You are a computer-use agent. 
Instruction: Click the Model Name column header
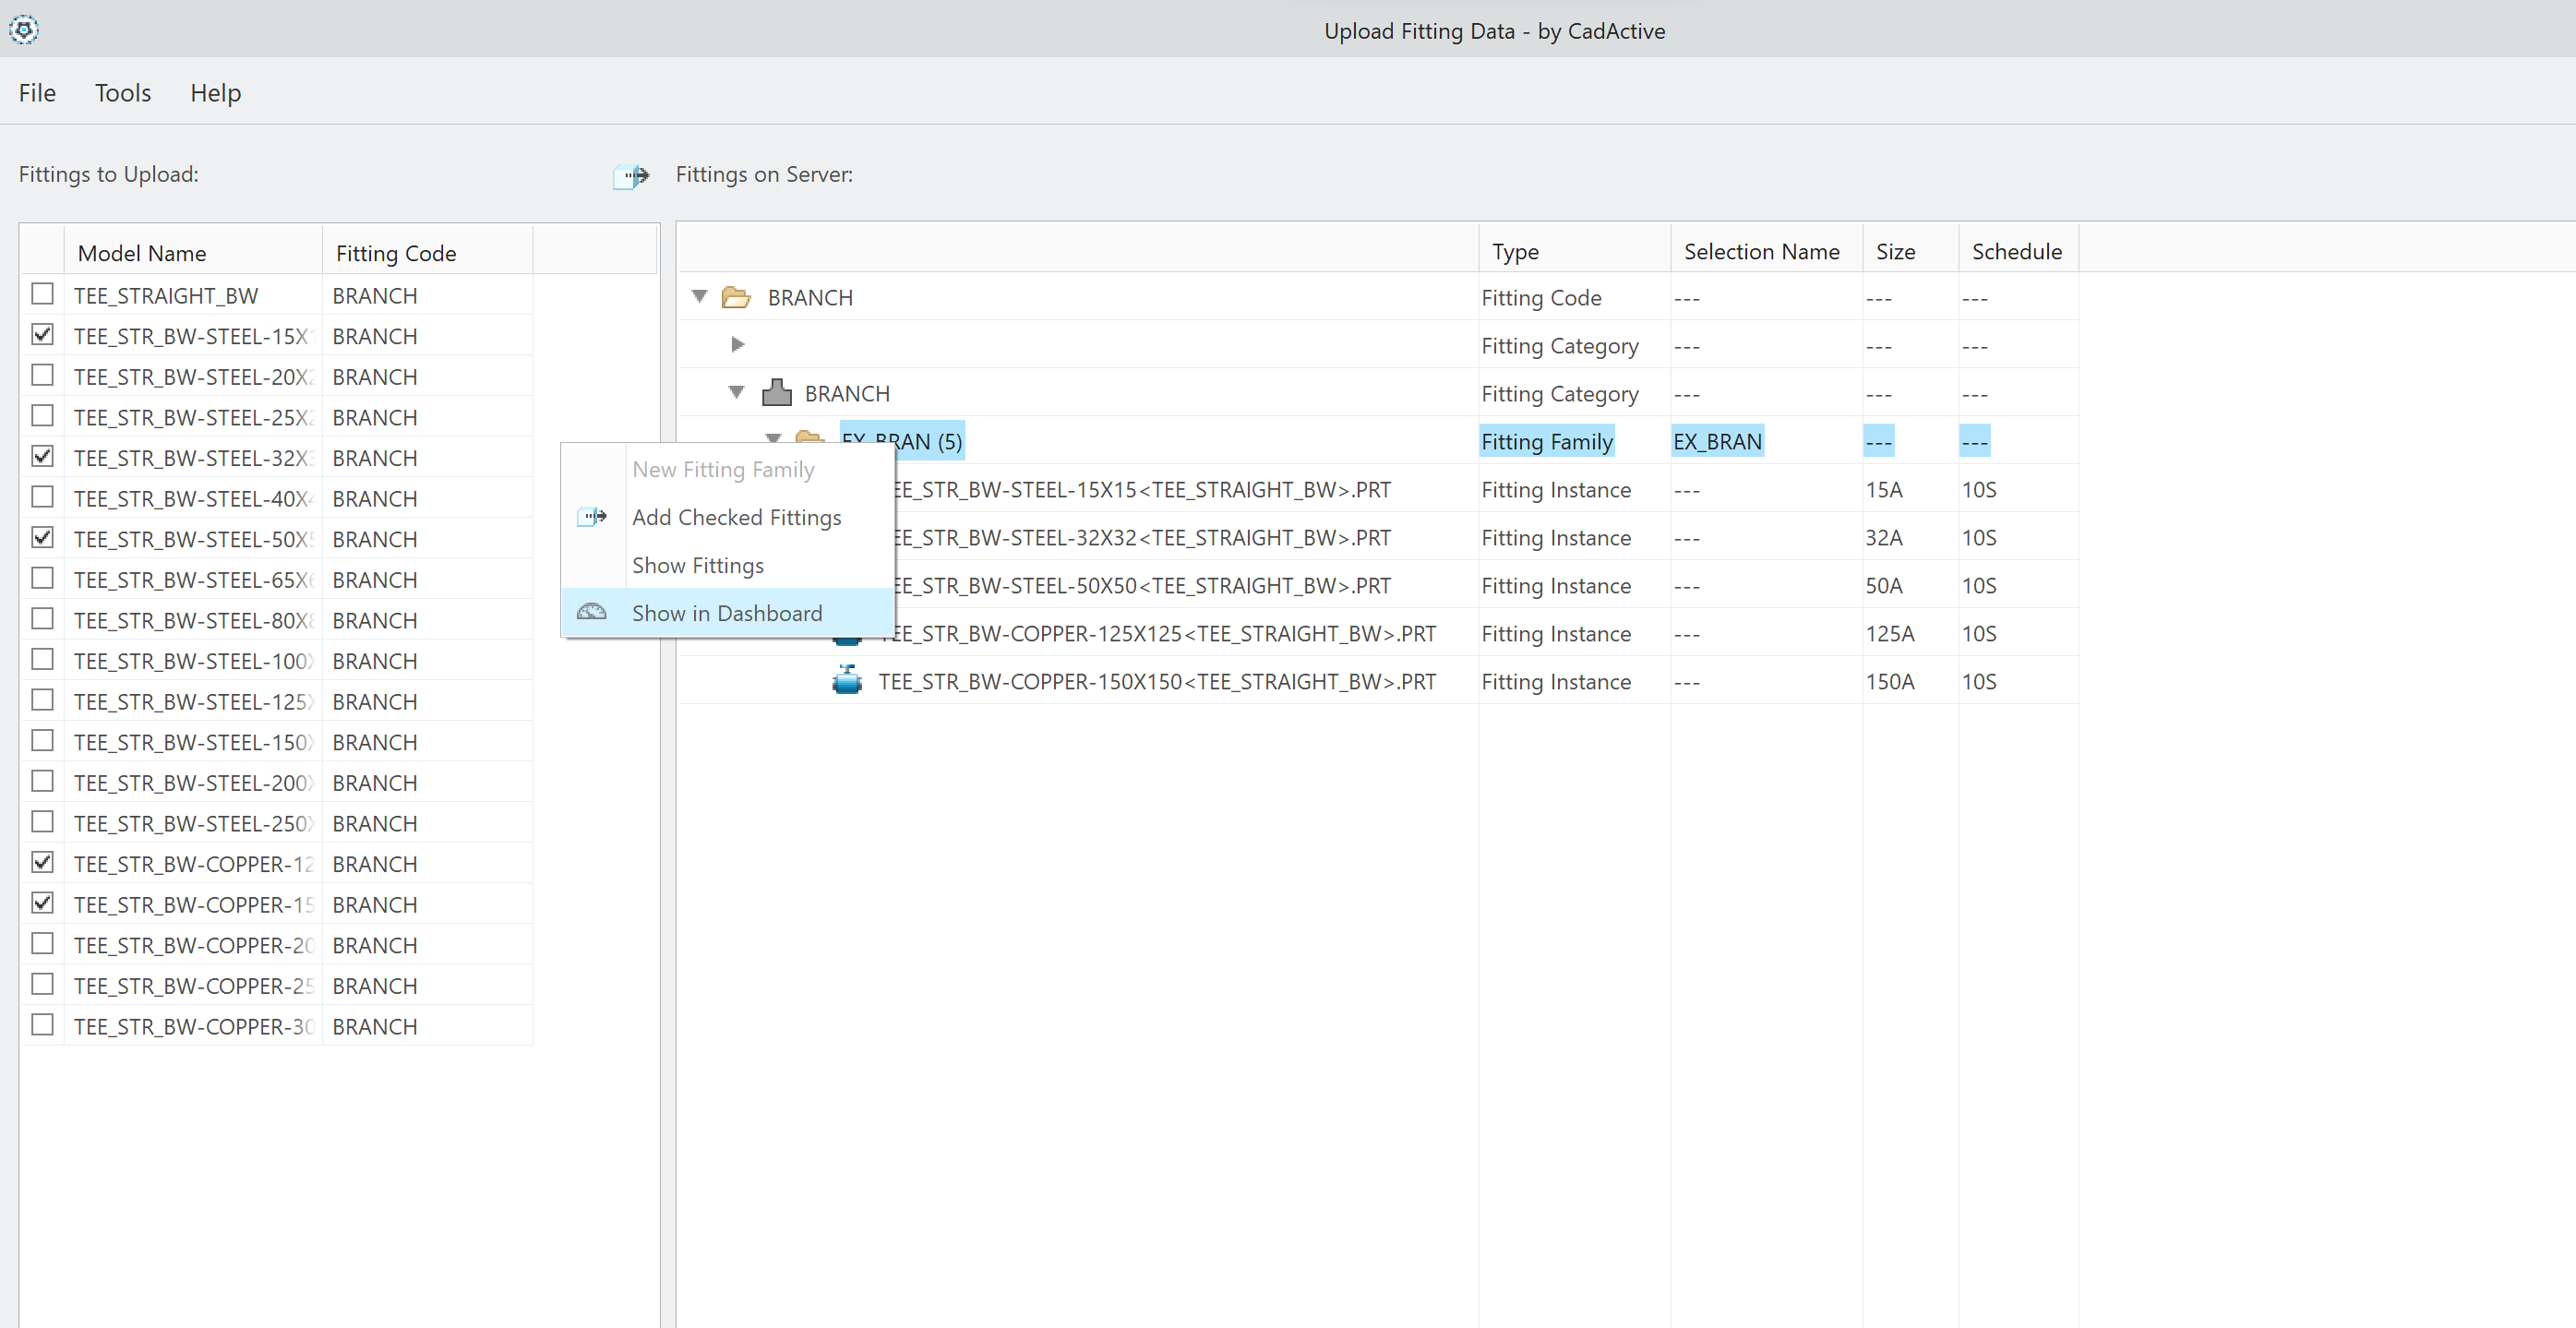(x=142, y=254)
